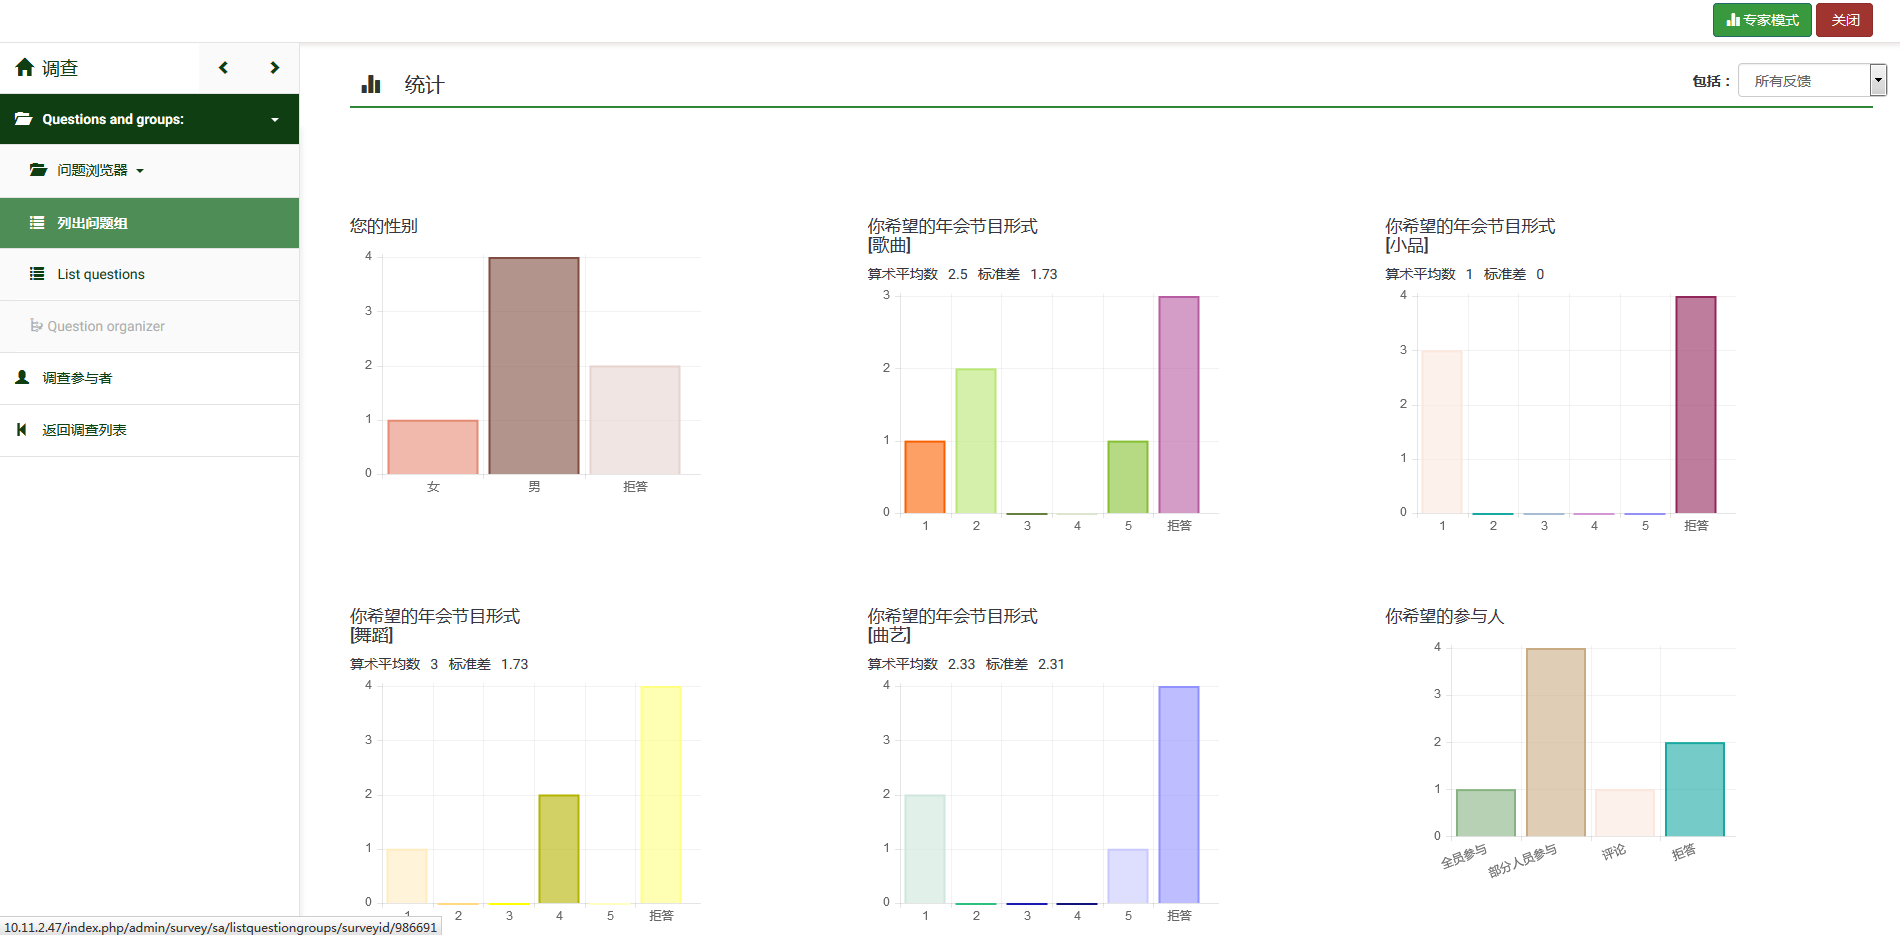The width and height of the screenshot is (1900, 935).
Task: Click the list icon next to List questions
Action: [37, 274]
